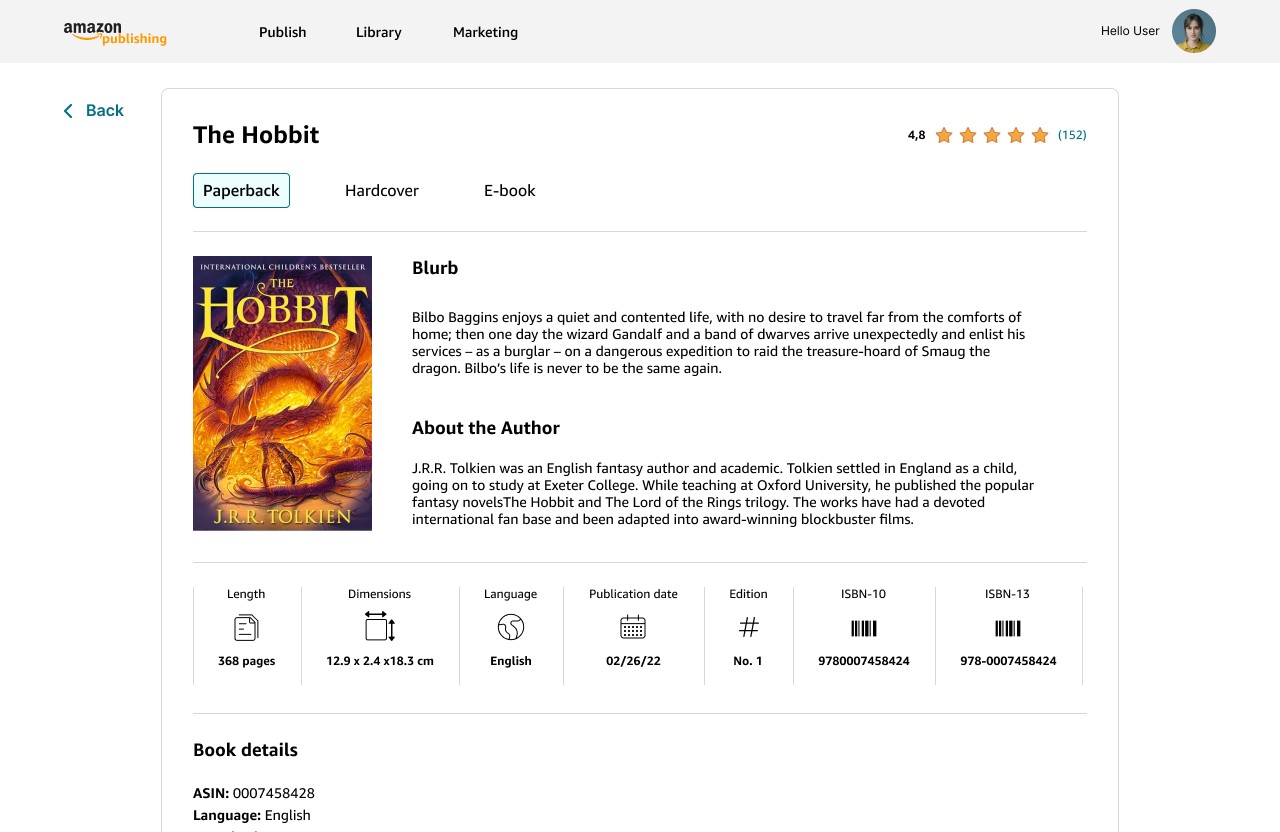Click the second rating star
This screenshot has height=832, width=1280.
968,135
